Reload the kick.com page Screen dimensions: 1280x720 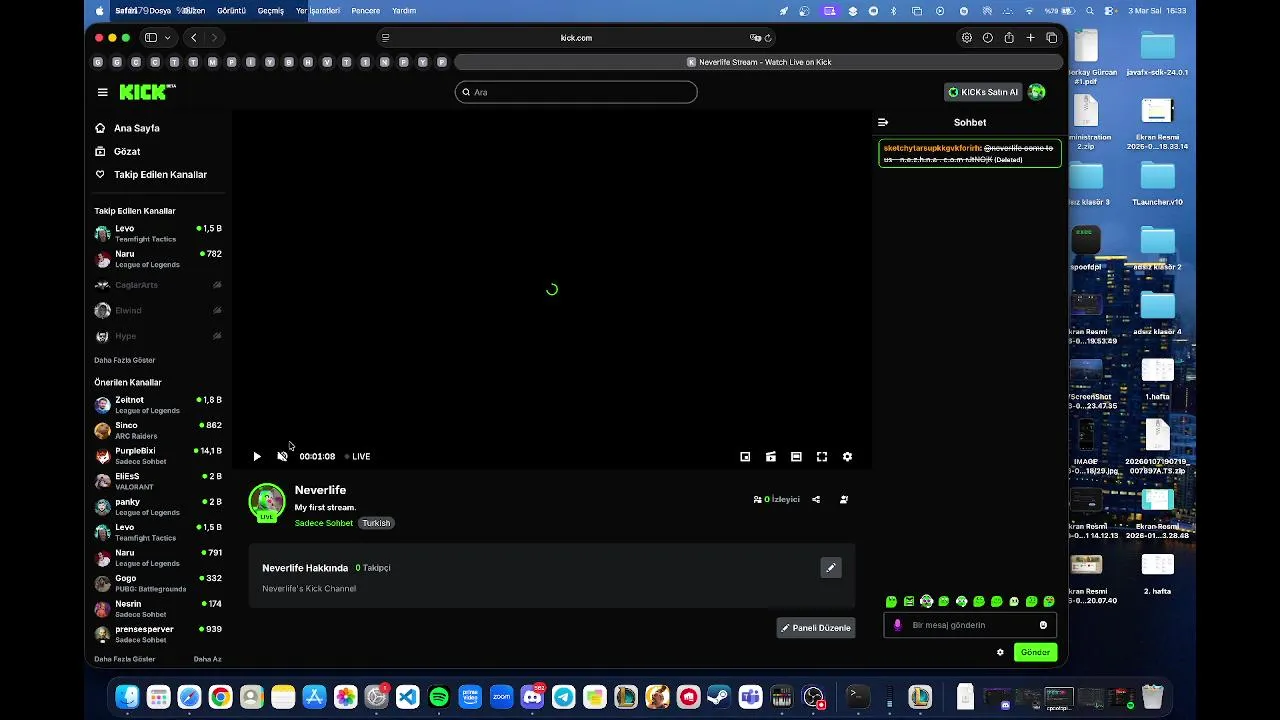[x=768, y=38]
